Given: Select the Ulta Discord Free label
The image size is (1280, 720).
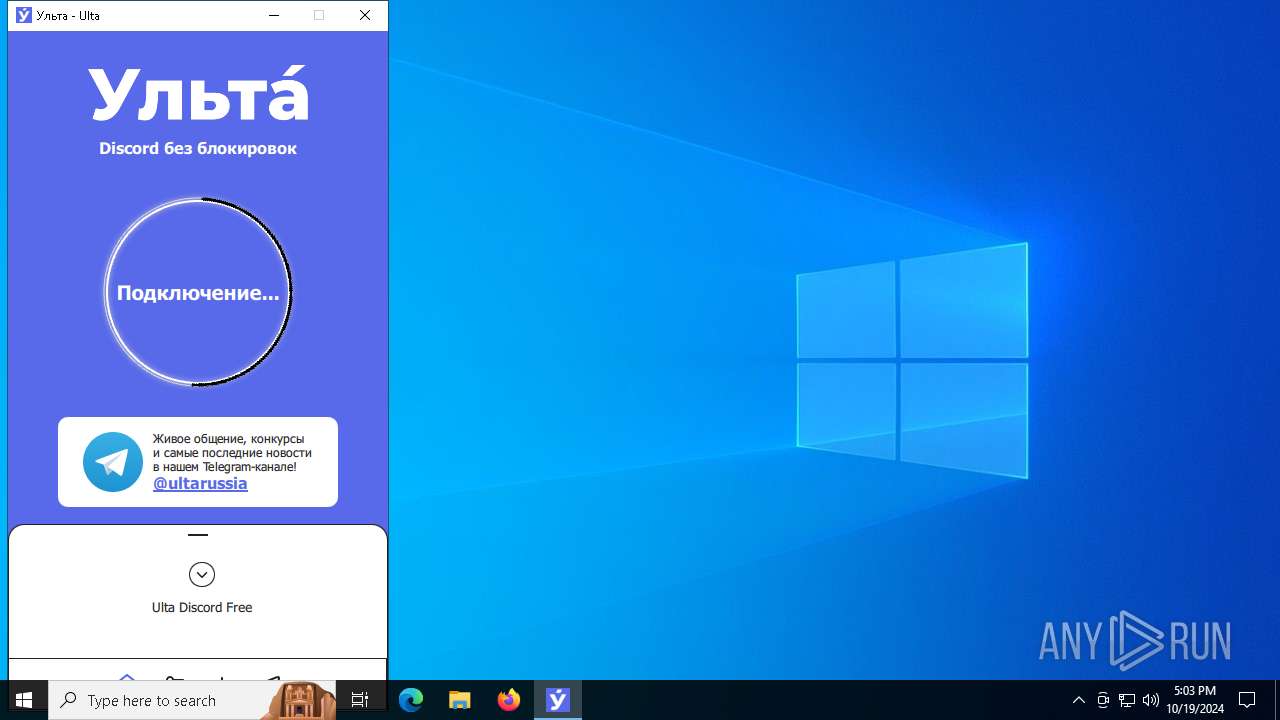Looking at the screenshot, I should point(202,607).
